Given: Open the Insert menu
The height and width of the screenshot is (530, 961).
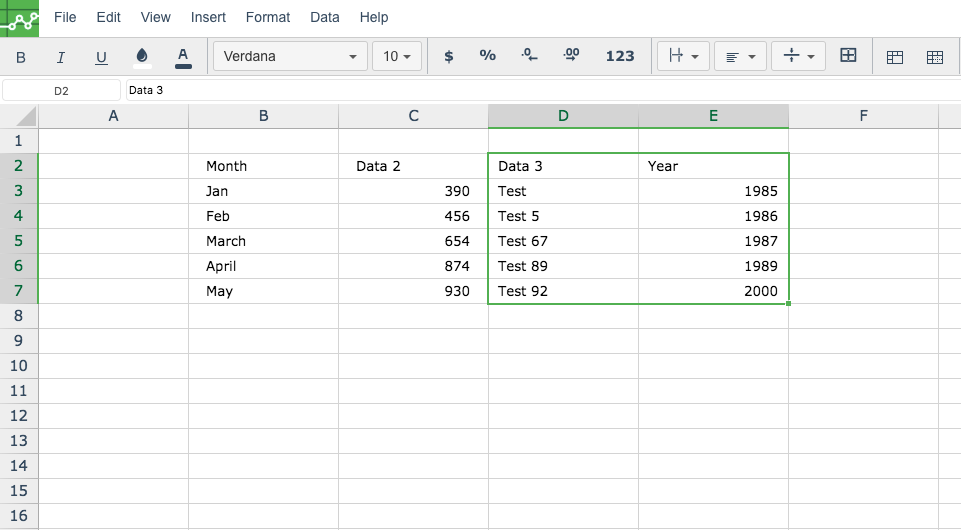Looking at the screenshot, I should pos(208,17).
